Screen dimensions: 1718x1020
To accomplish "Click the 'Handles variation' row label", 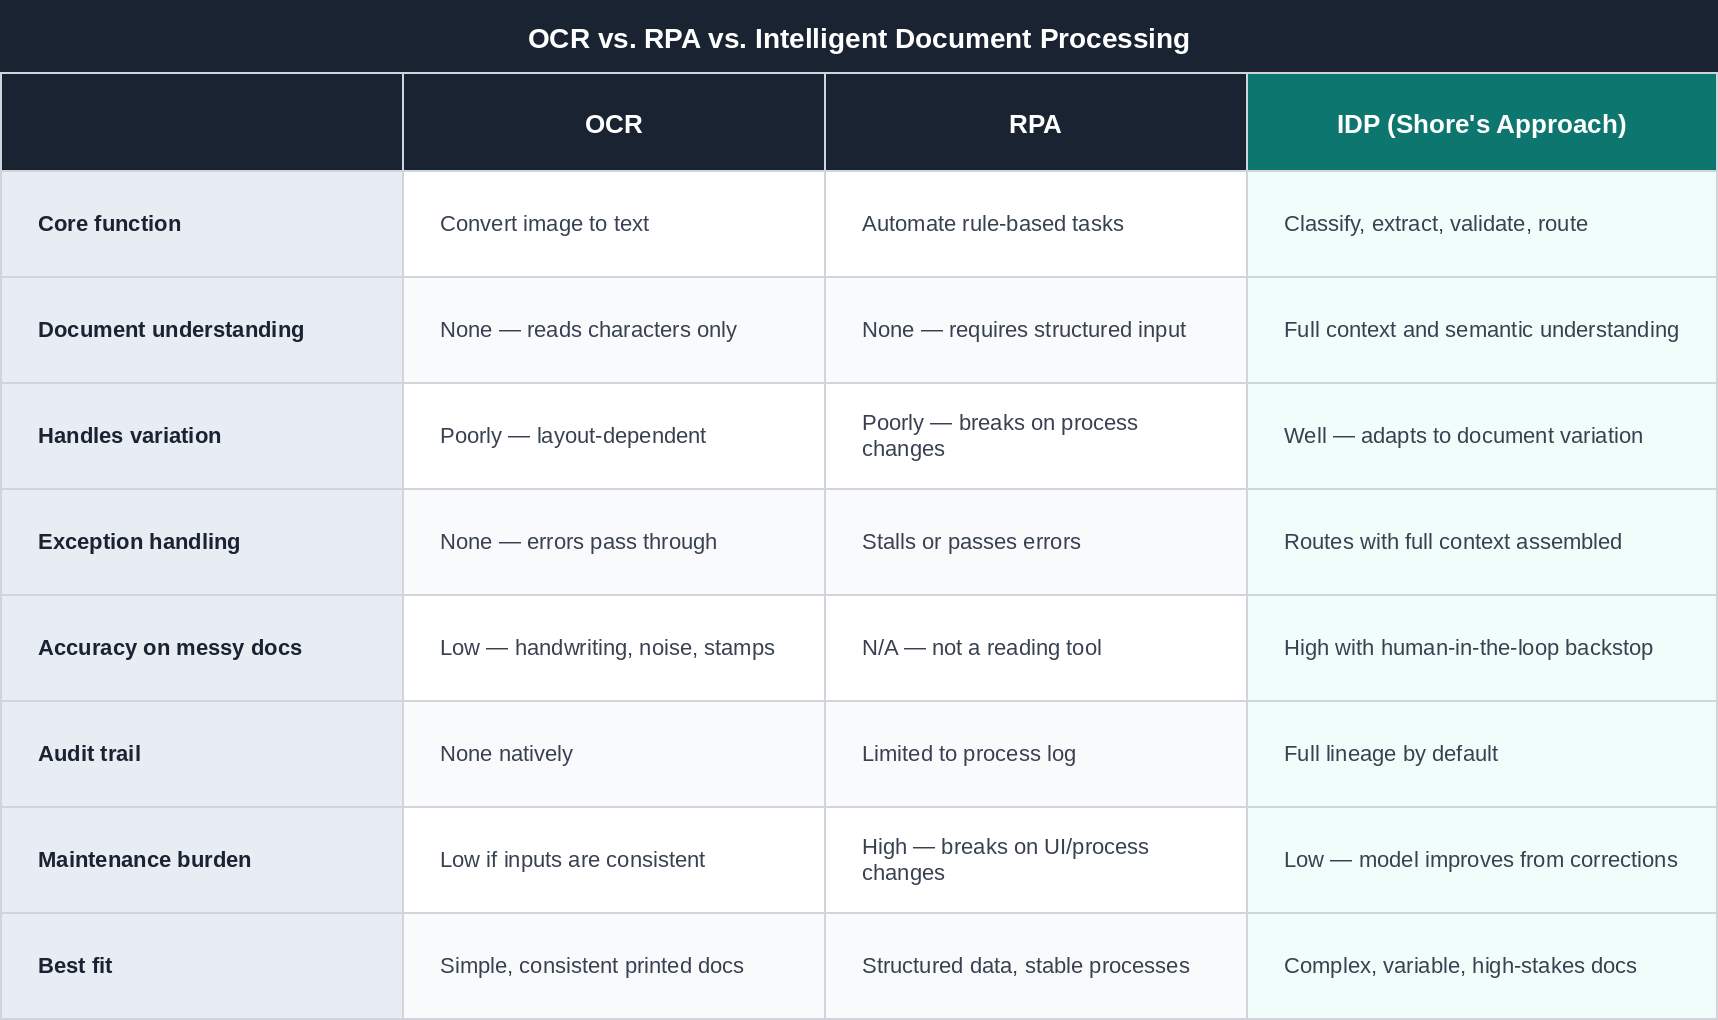I will pyautogui.click(x=202, y=436).
